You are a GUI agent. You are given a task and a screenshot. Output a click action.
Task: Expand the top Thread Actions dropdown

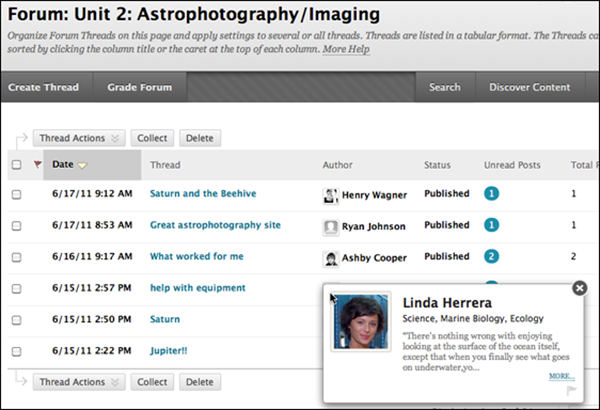coord(77,138)
